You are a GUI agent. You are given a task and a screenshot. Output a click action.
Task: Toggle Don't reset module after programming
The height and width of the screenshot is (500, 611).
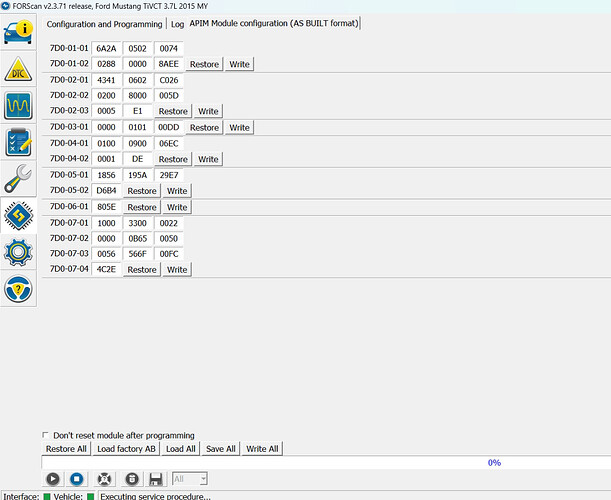click(46, 435)
